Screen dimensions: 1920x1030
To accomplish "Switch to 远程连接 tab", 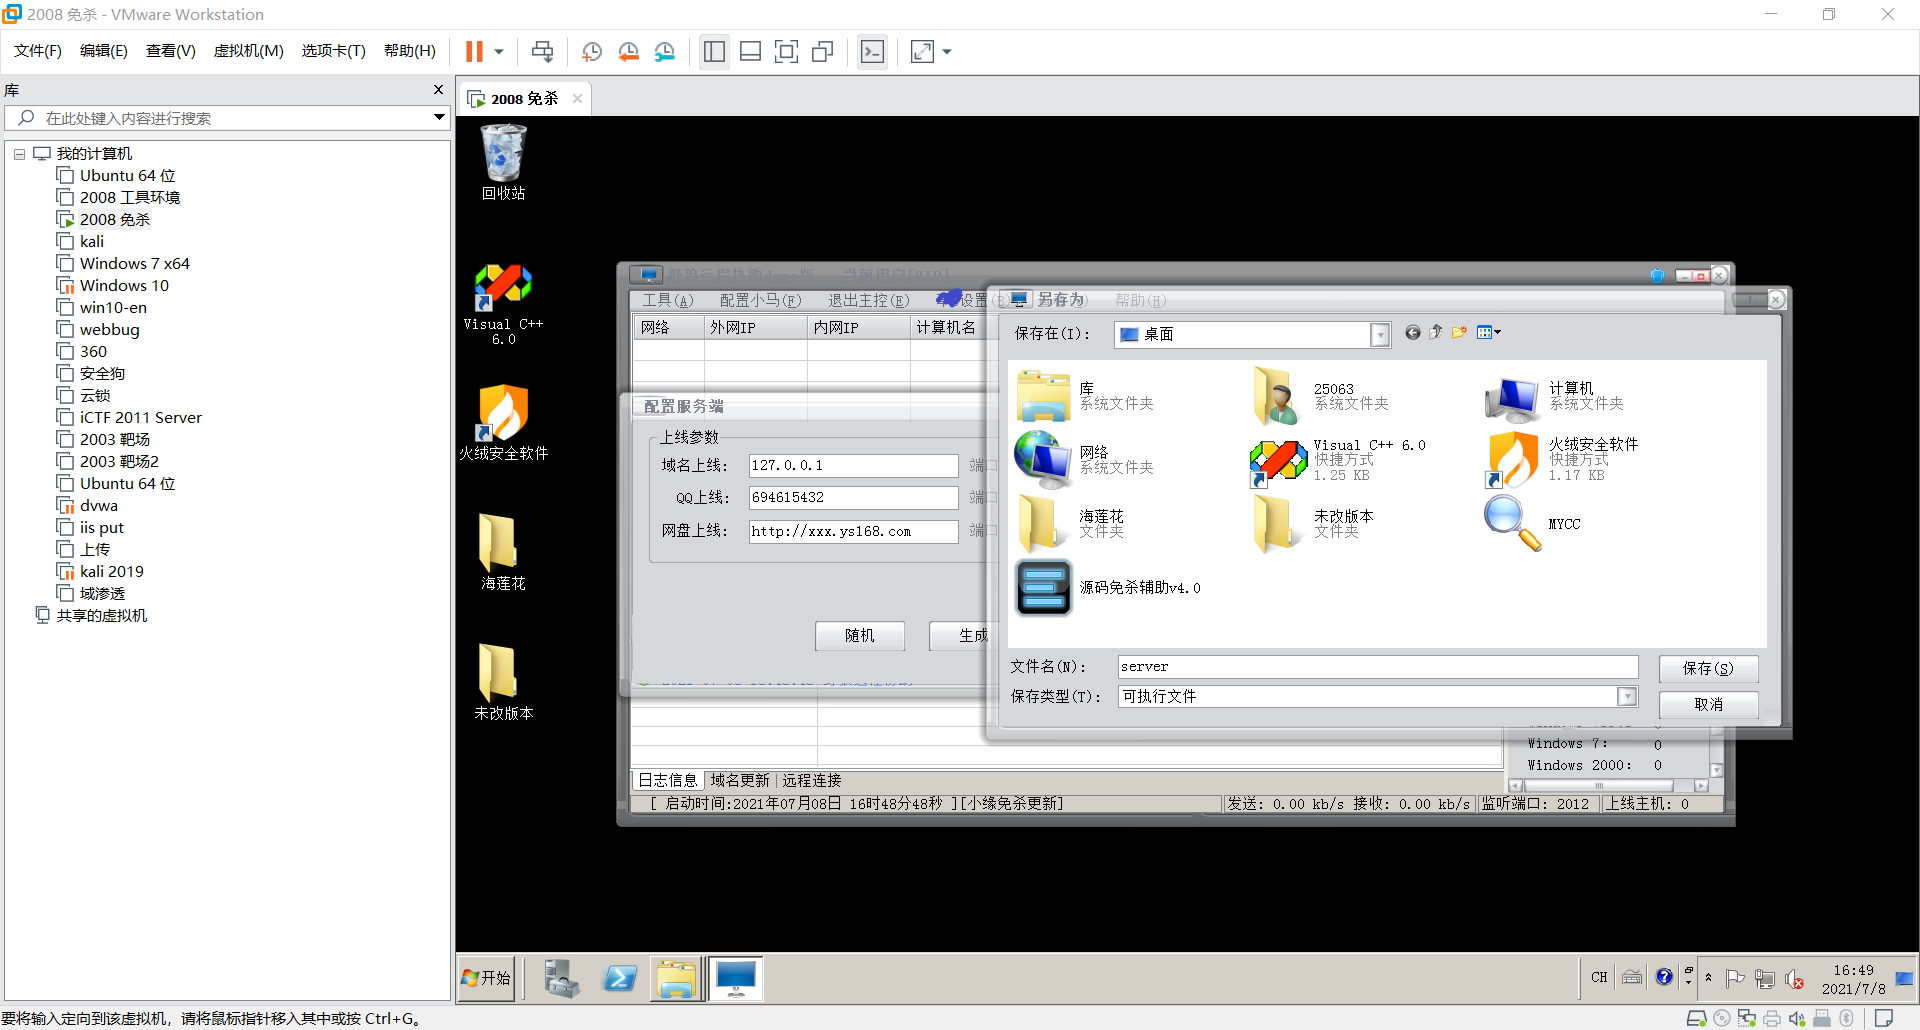I will click(x=812, y=781).
